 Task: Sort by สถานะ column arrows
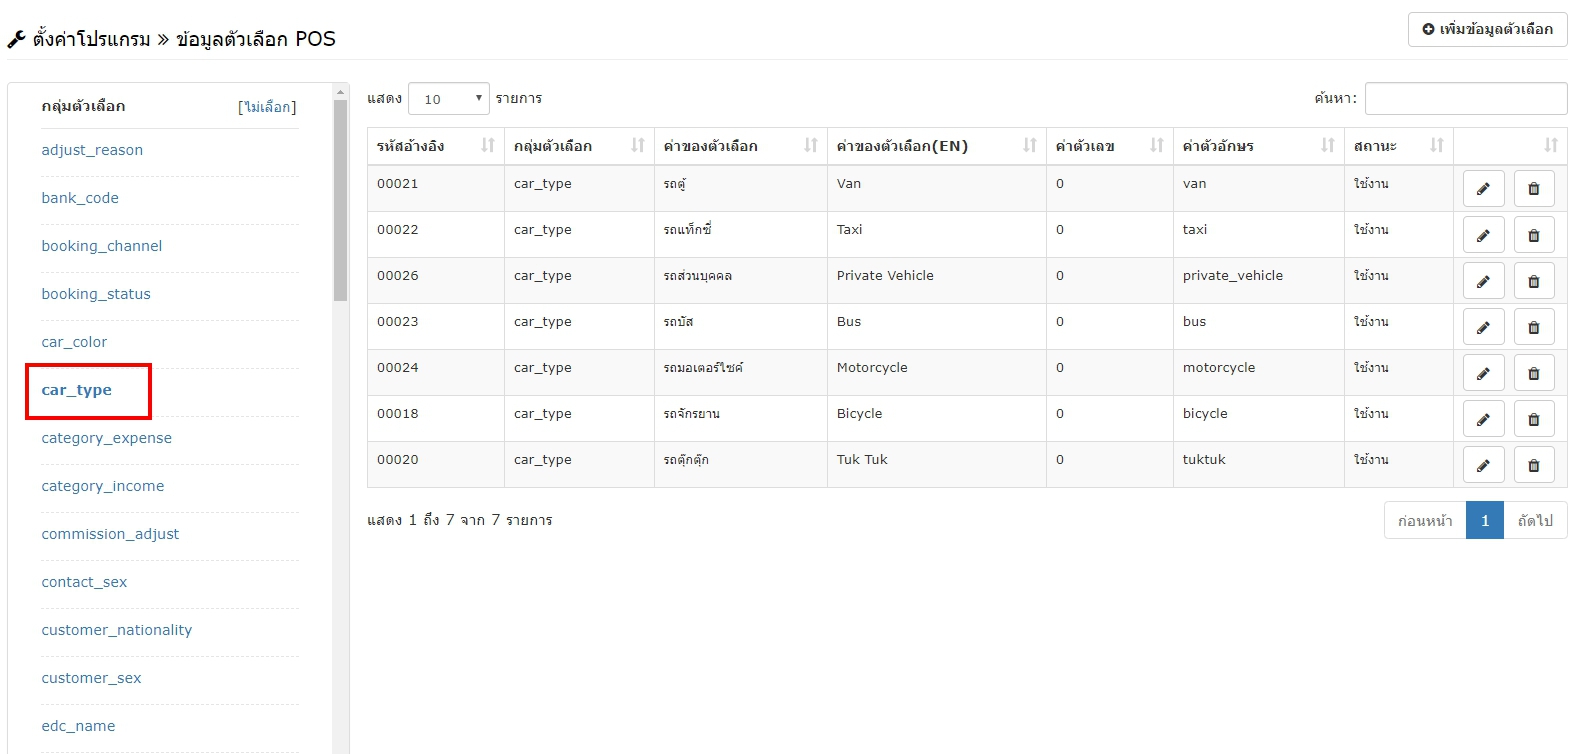[1437, 145]
